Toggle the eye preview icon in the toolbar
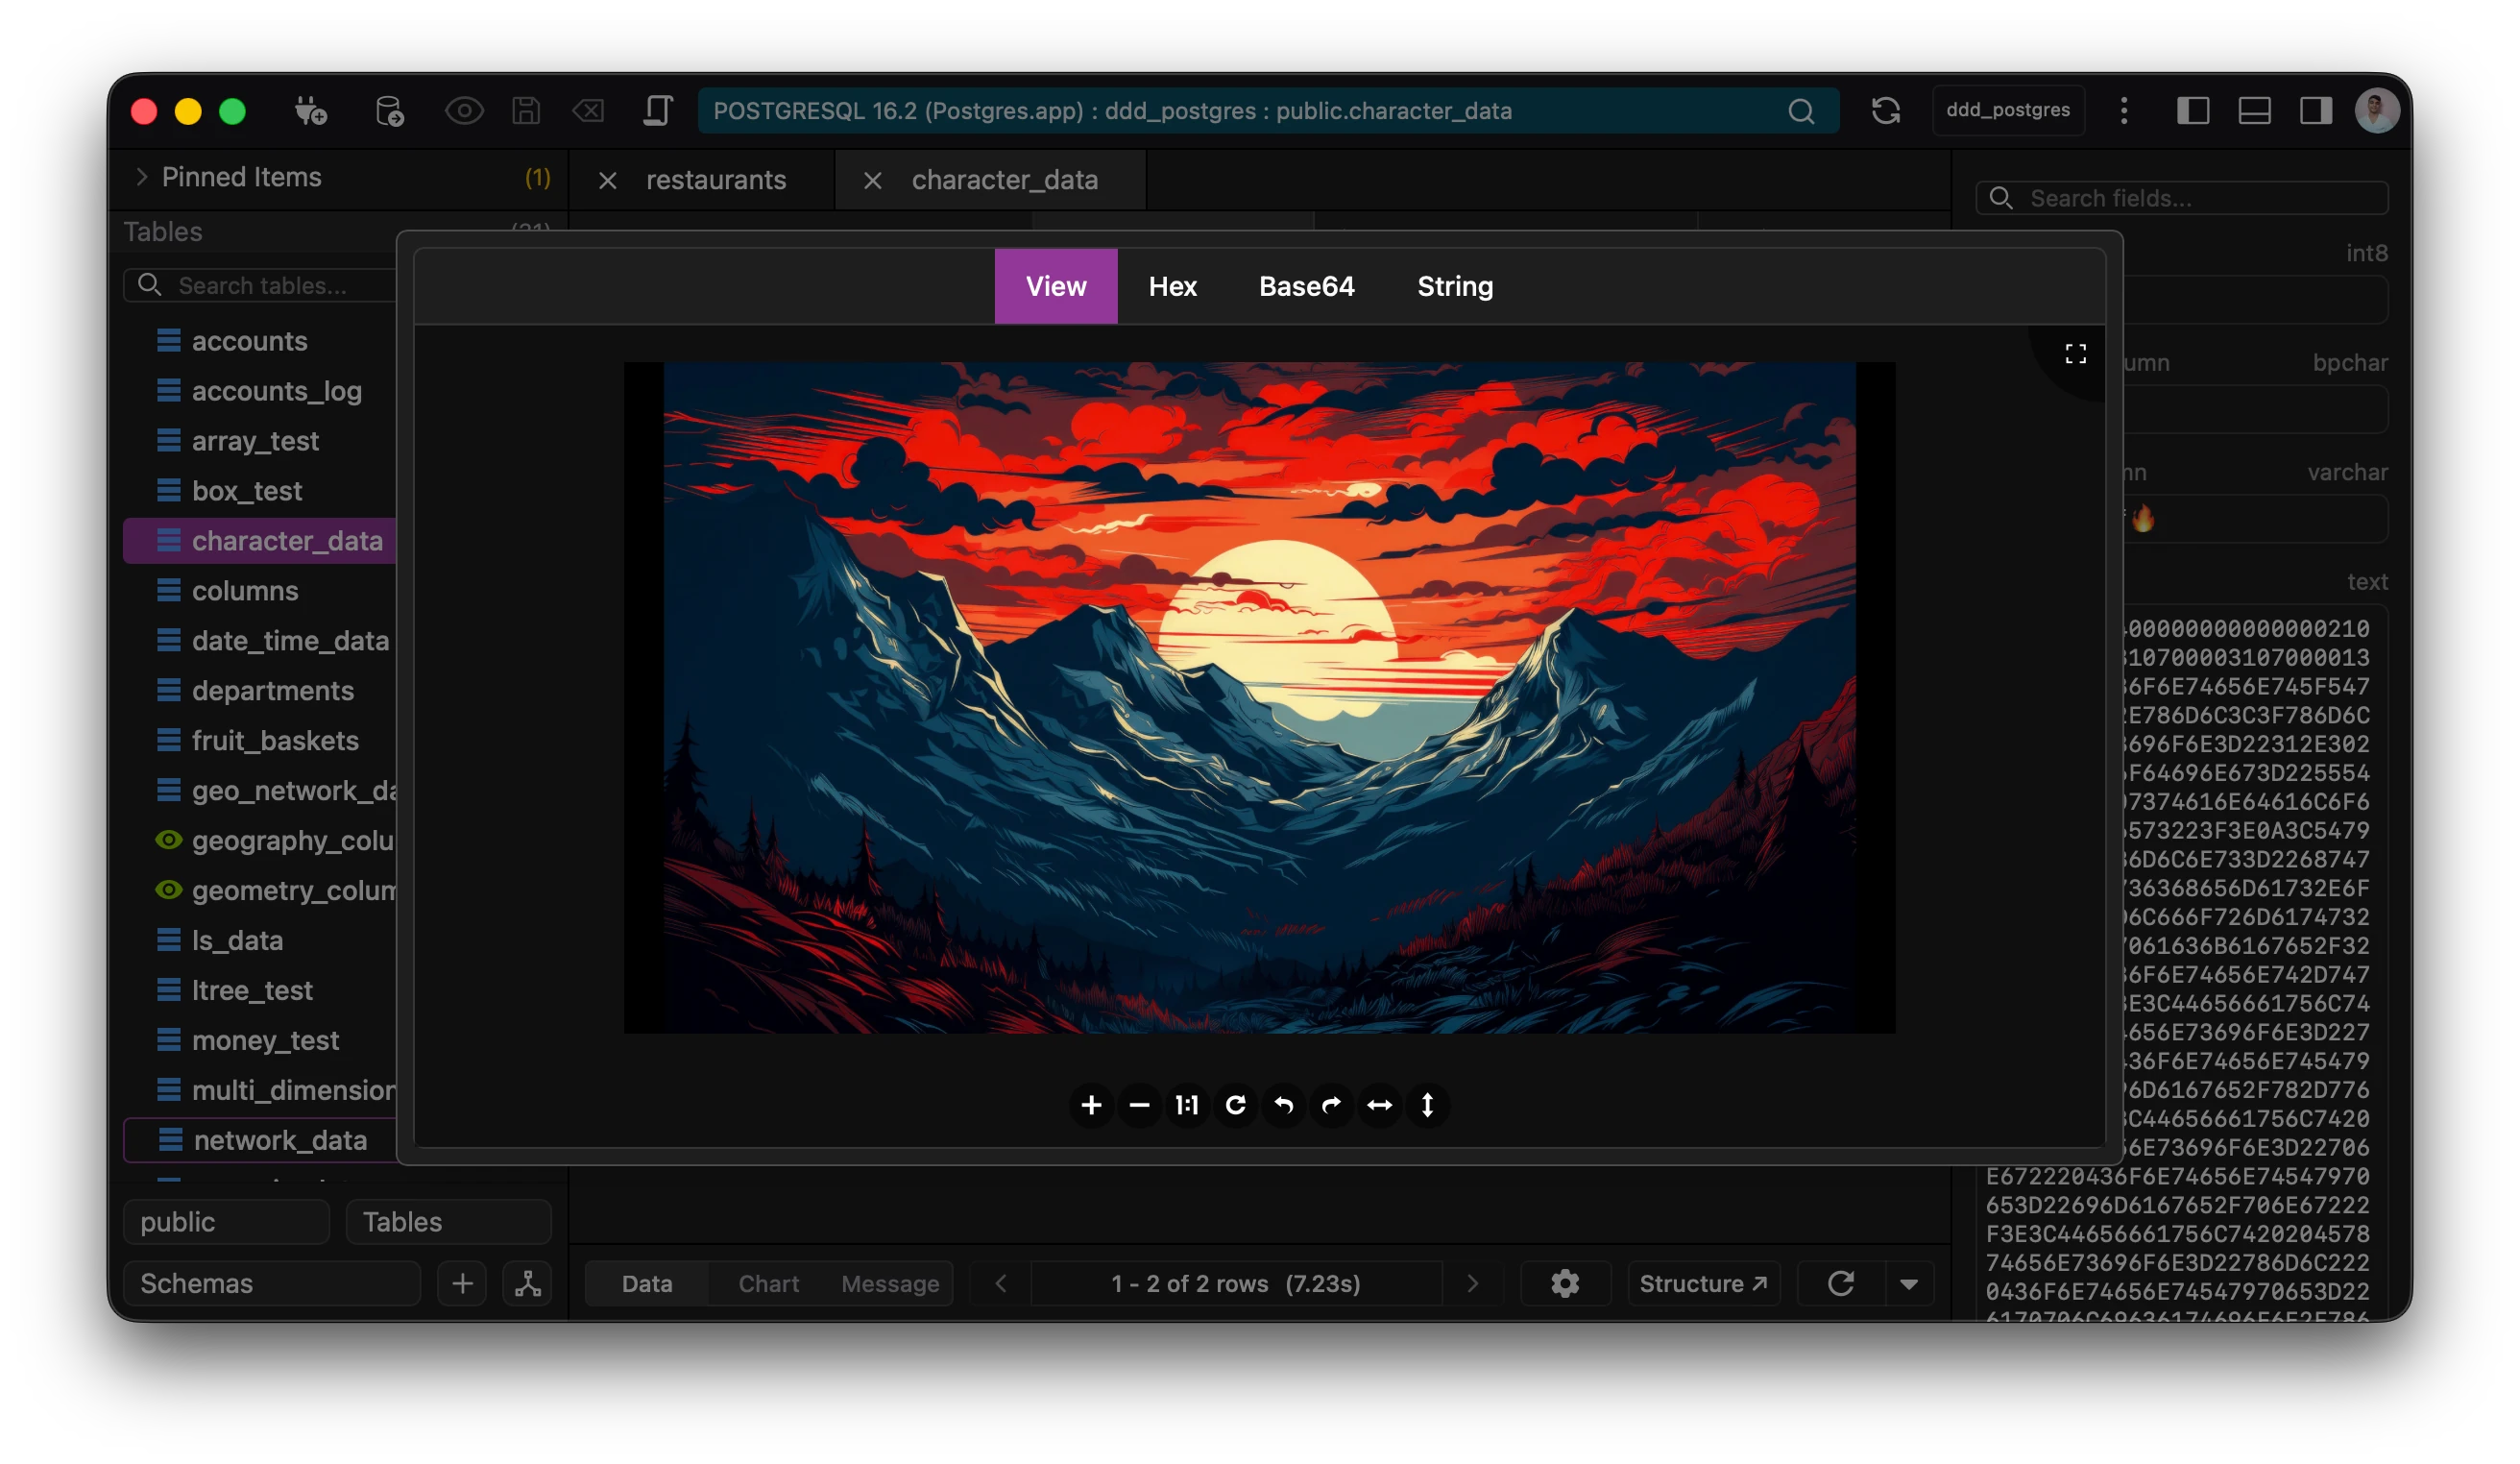This screenshot has height=1464, width=2520. pos(465,111)
